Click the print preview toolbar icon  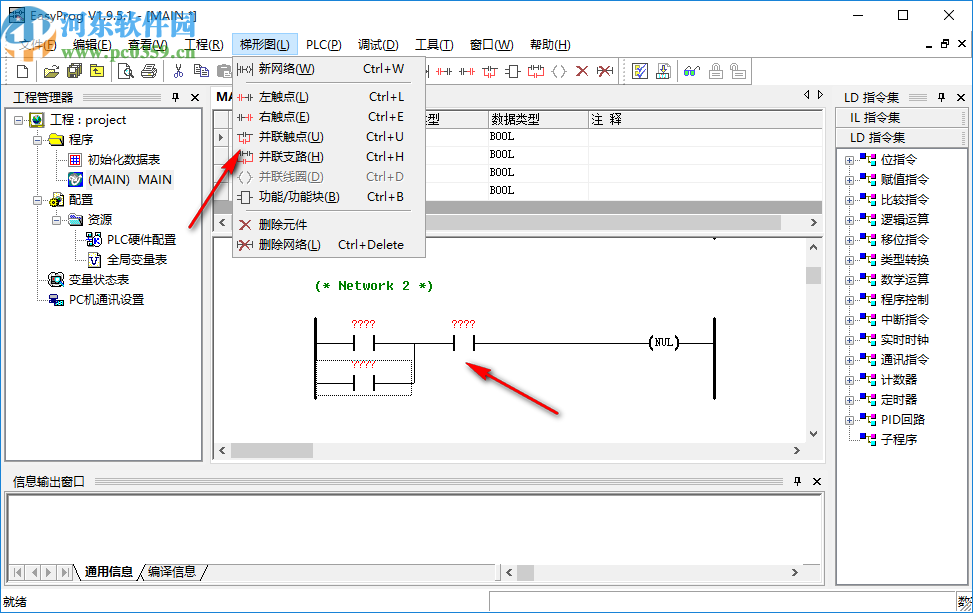click(x=125, y=72)
